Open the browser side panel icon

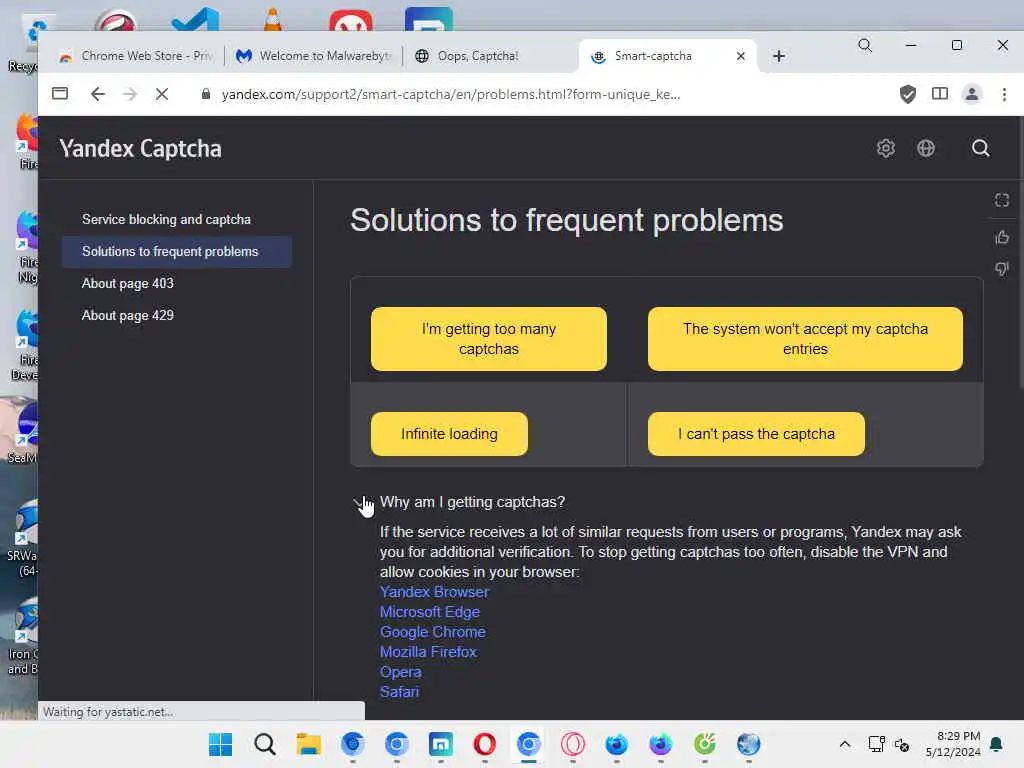[x=940, y=94]
